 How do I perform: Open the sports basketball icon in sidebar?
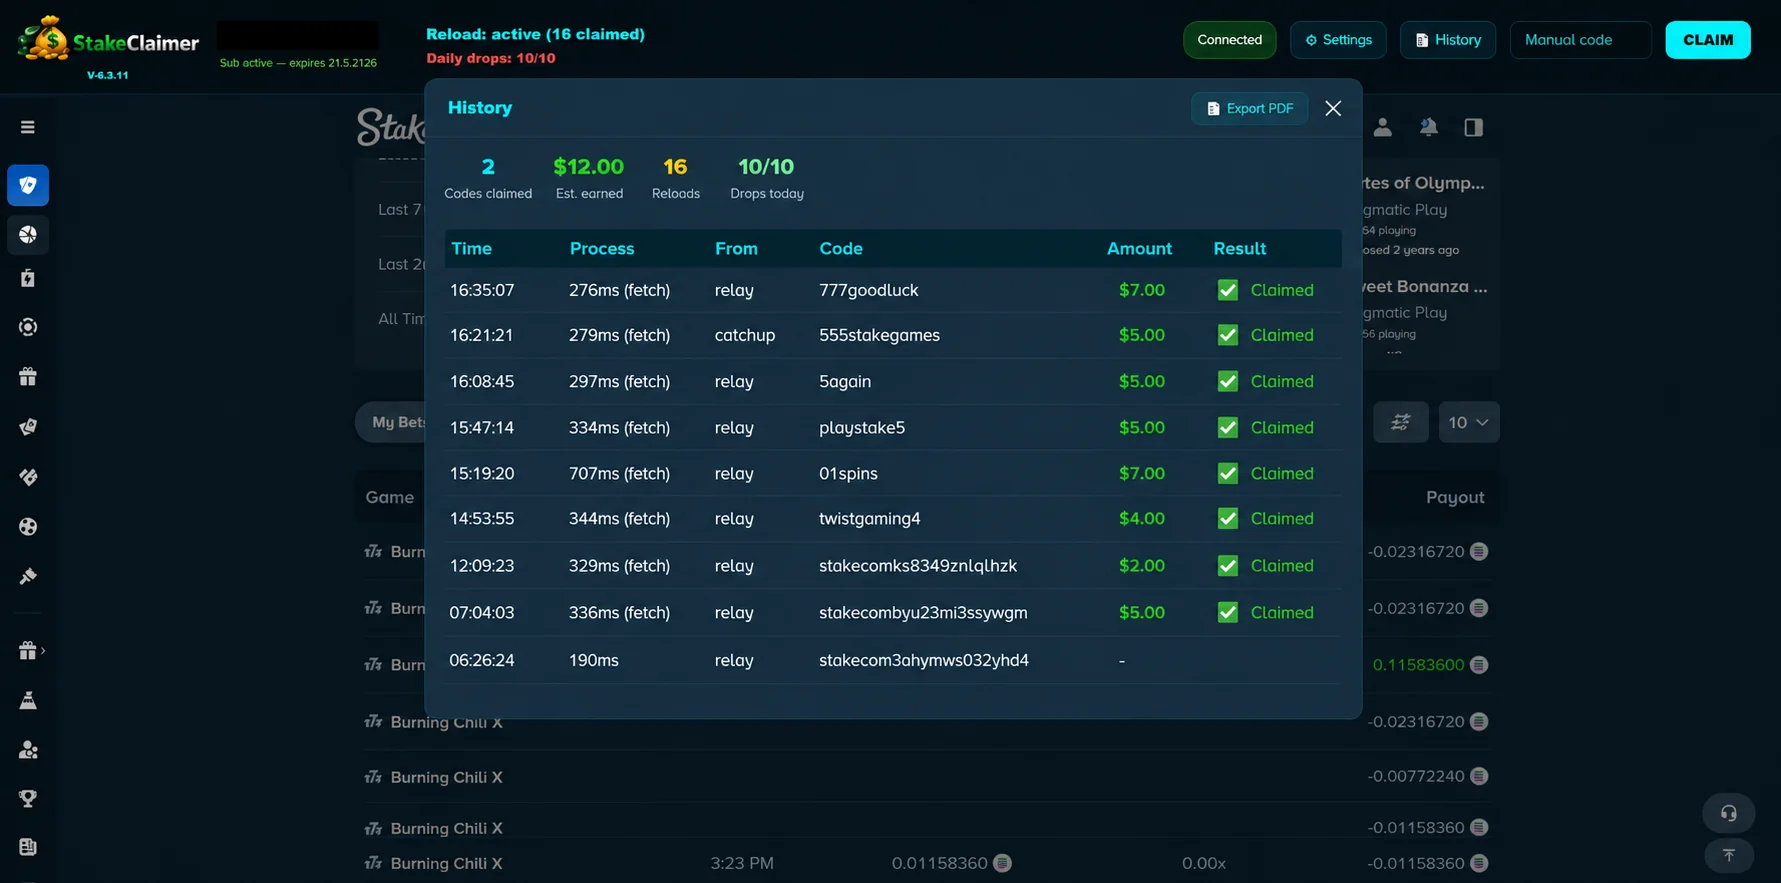pyautogui.click(x=28, y=234)
